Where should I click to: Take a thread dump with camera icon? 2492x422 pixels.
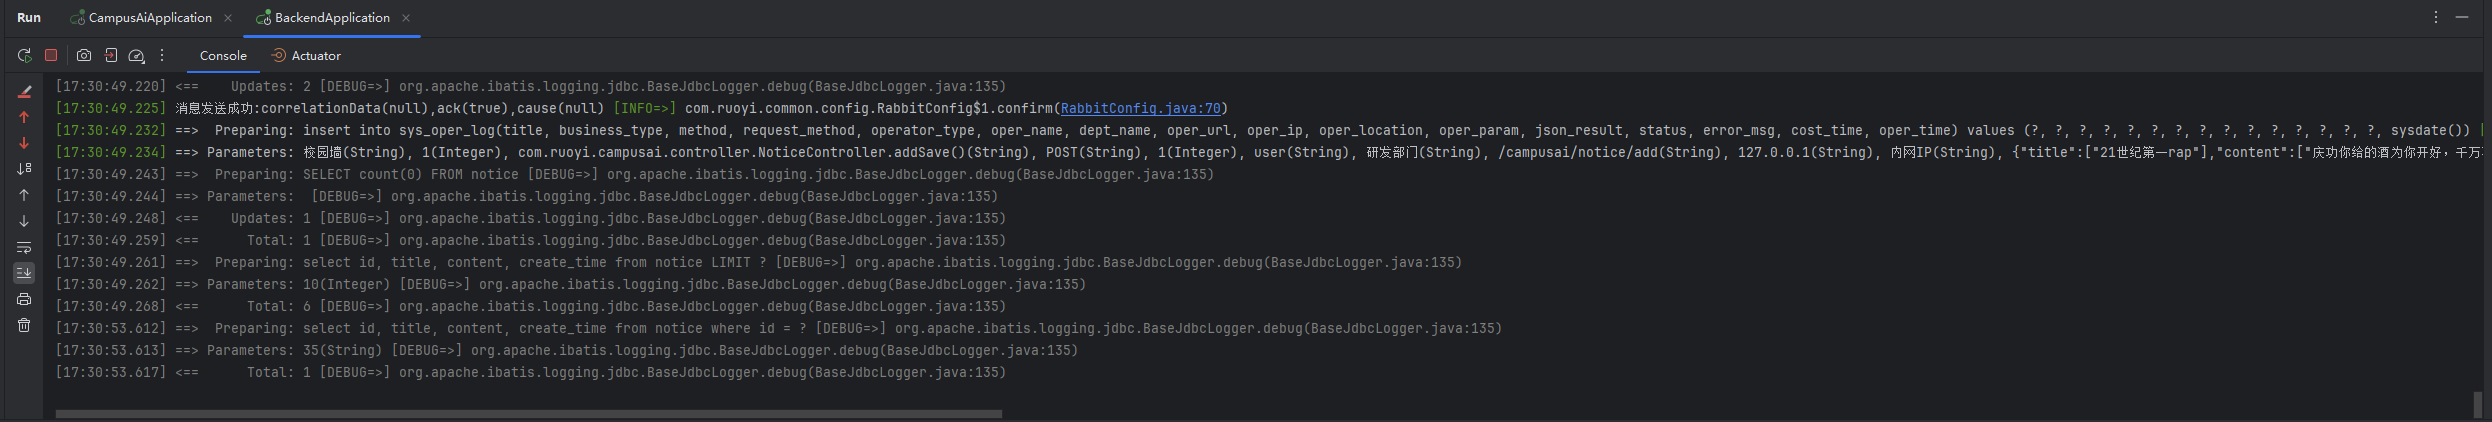(x=84, y=56)
